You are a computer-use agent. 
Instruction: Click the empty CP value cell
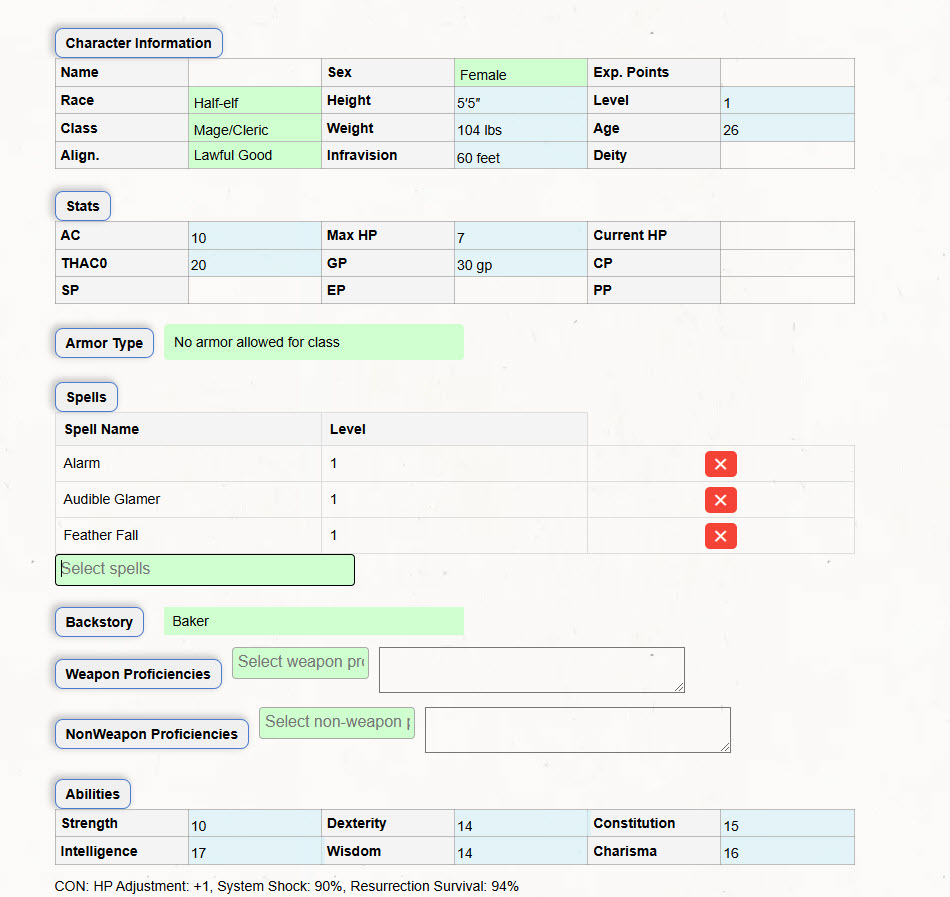click(787, 263)
